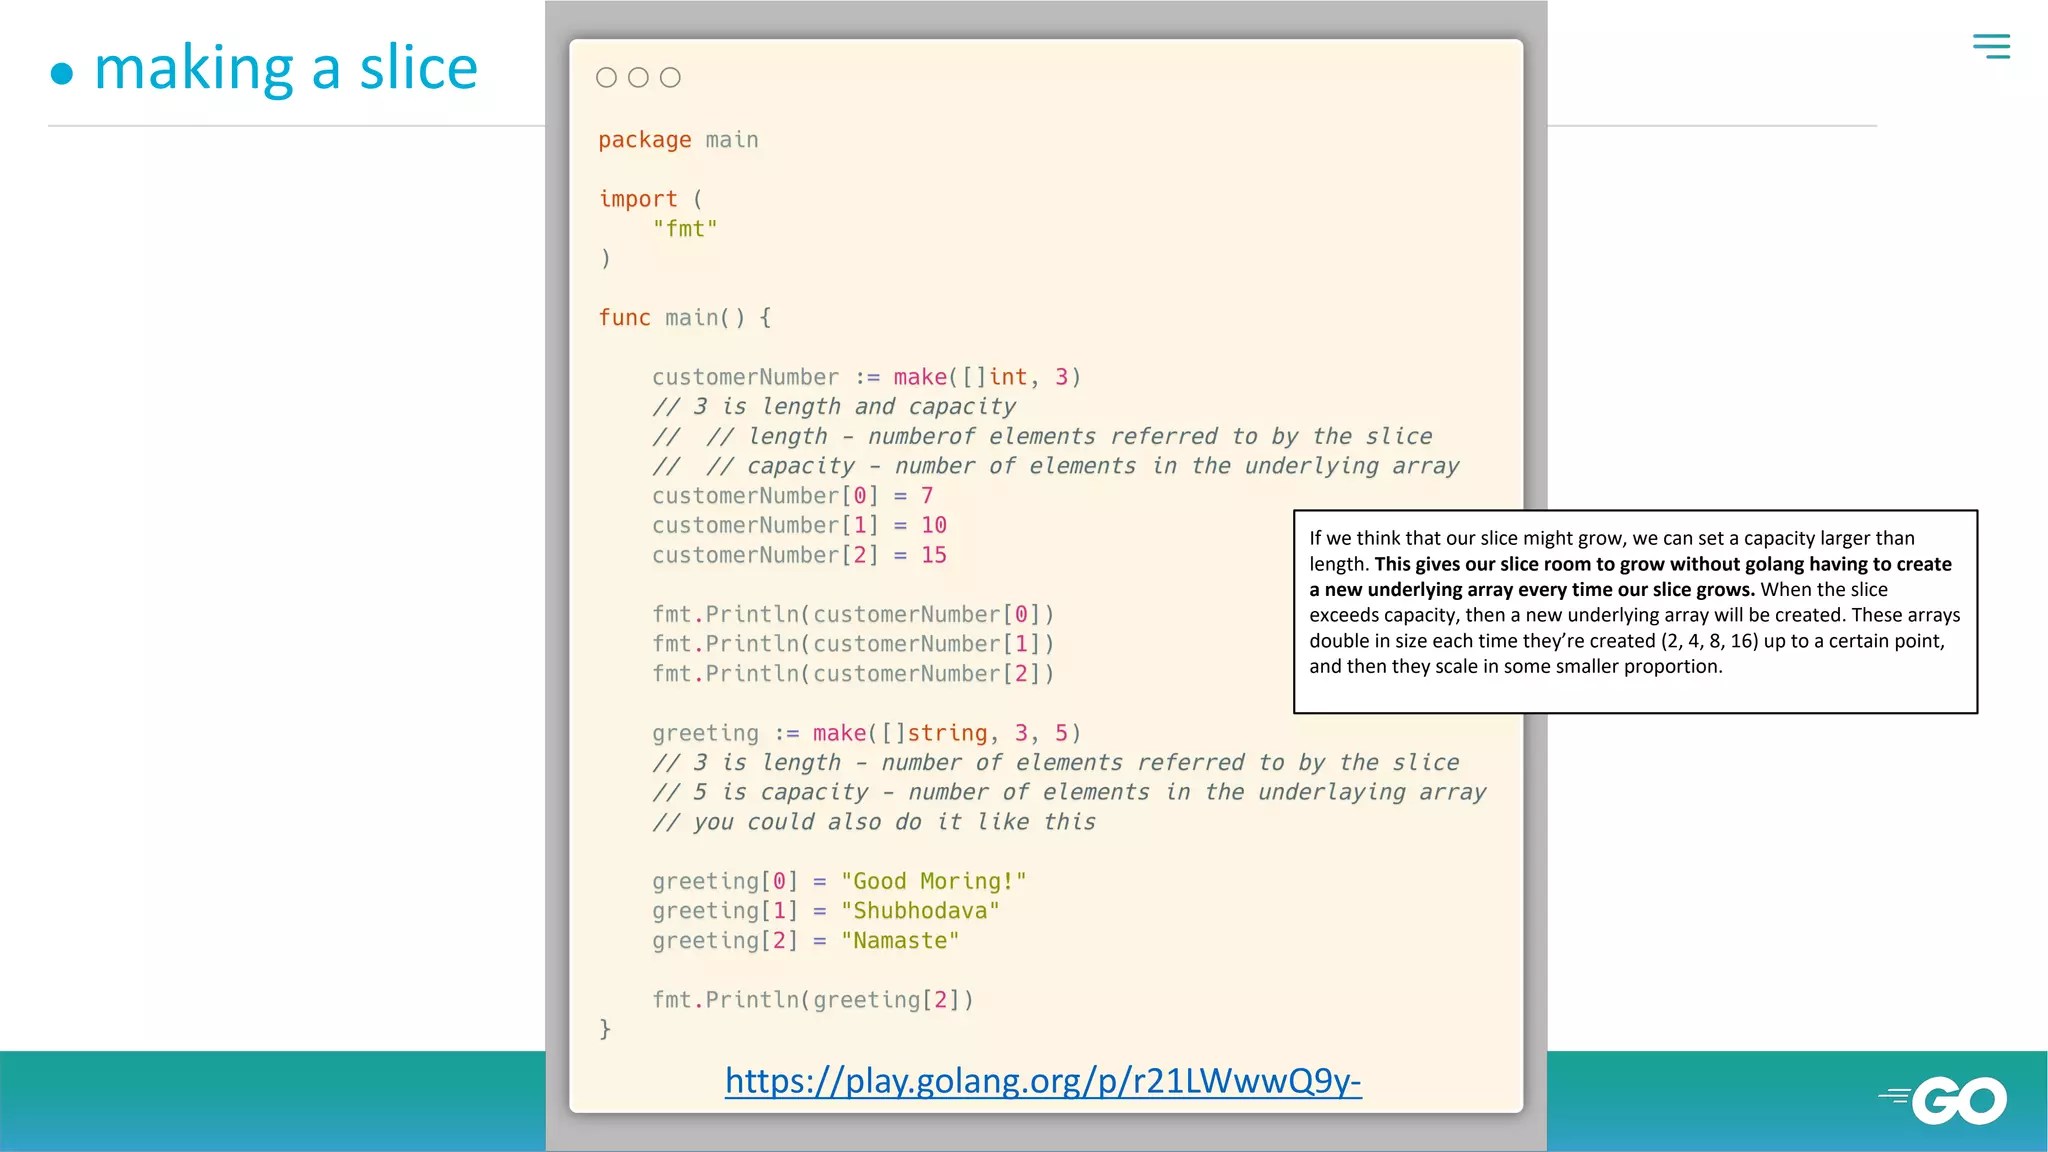Click the blue bullet before the title

tap(62, 74)
